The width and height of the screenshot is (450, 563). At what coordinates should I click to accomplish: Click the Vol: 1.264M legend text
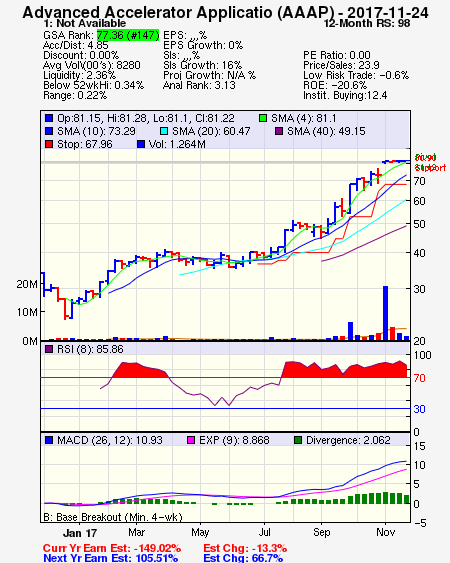tap(177, 144)
